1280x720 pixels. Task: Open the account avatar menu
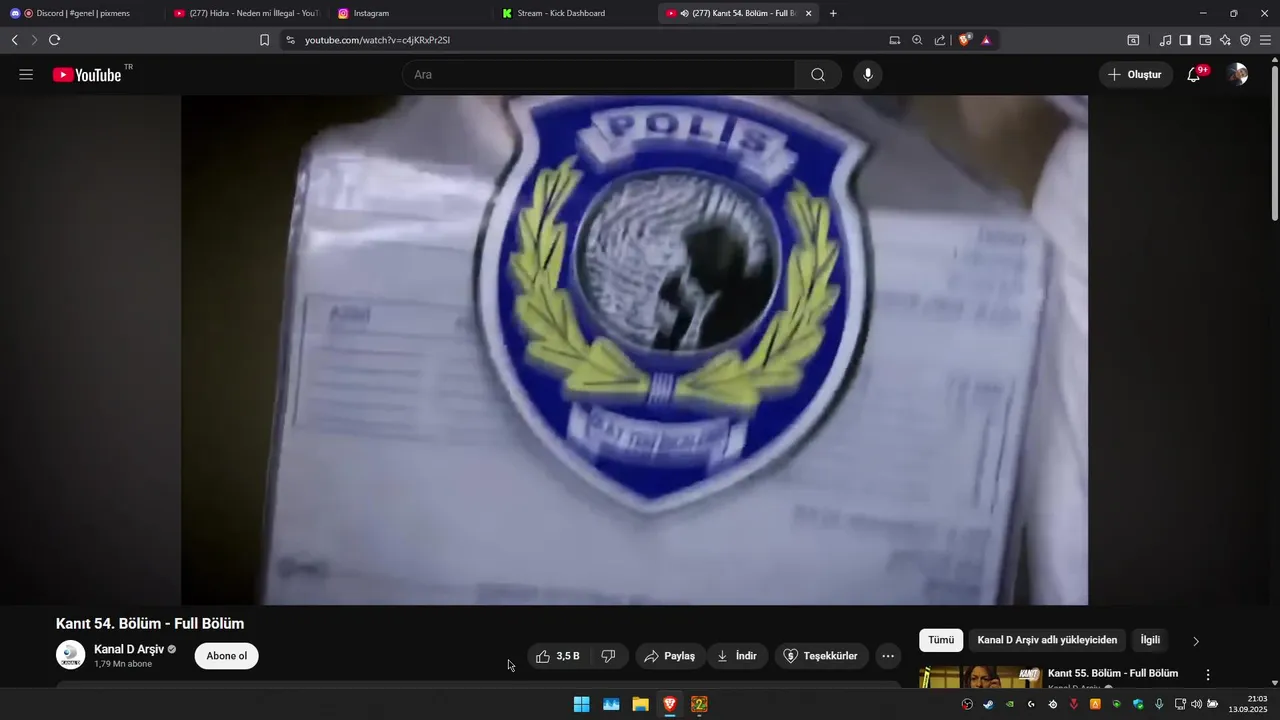(1238, 75)
